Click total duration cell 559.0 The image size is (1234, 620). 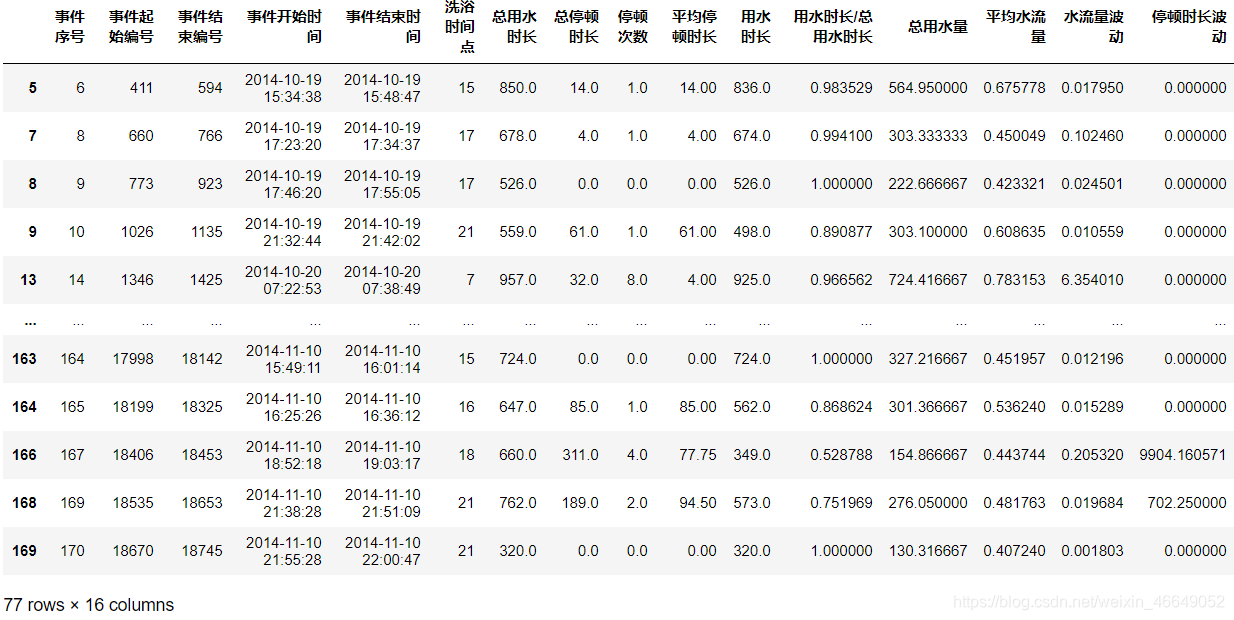point(517,232)
